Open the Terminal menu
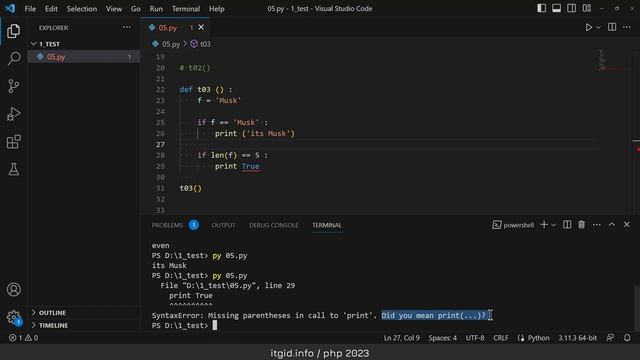Screen dimensions: 640x360 (186, 9)
